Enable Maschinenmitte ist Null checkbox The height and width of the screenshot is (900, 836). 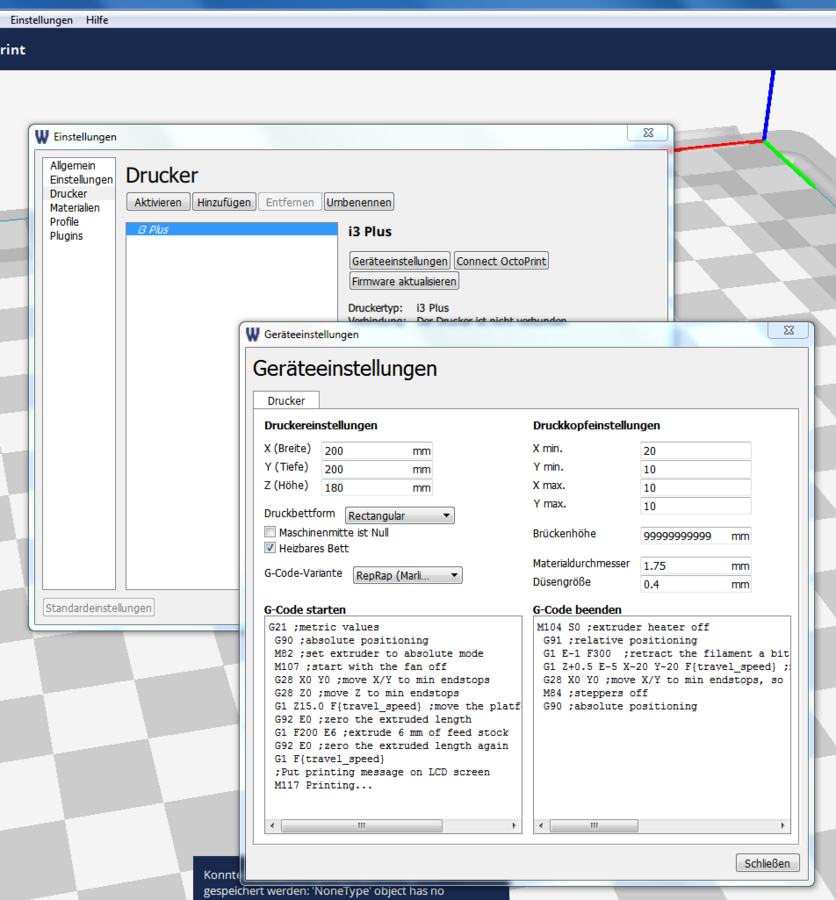click(x=270, y=532)
